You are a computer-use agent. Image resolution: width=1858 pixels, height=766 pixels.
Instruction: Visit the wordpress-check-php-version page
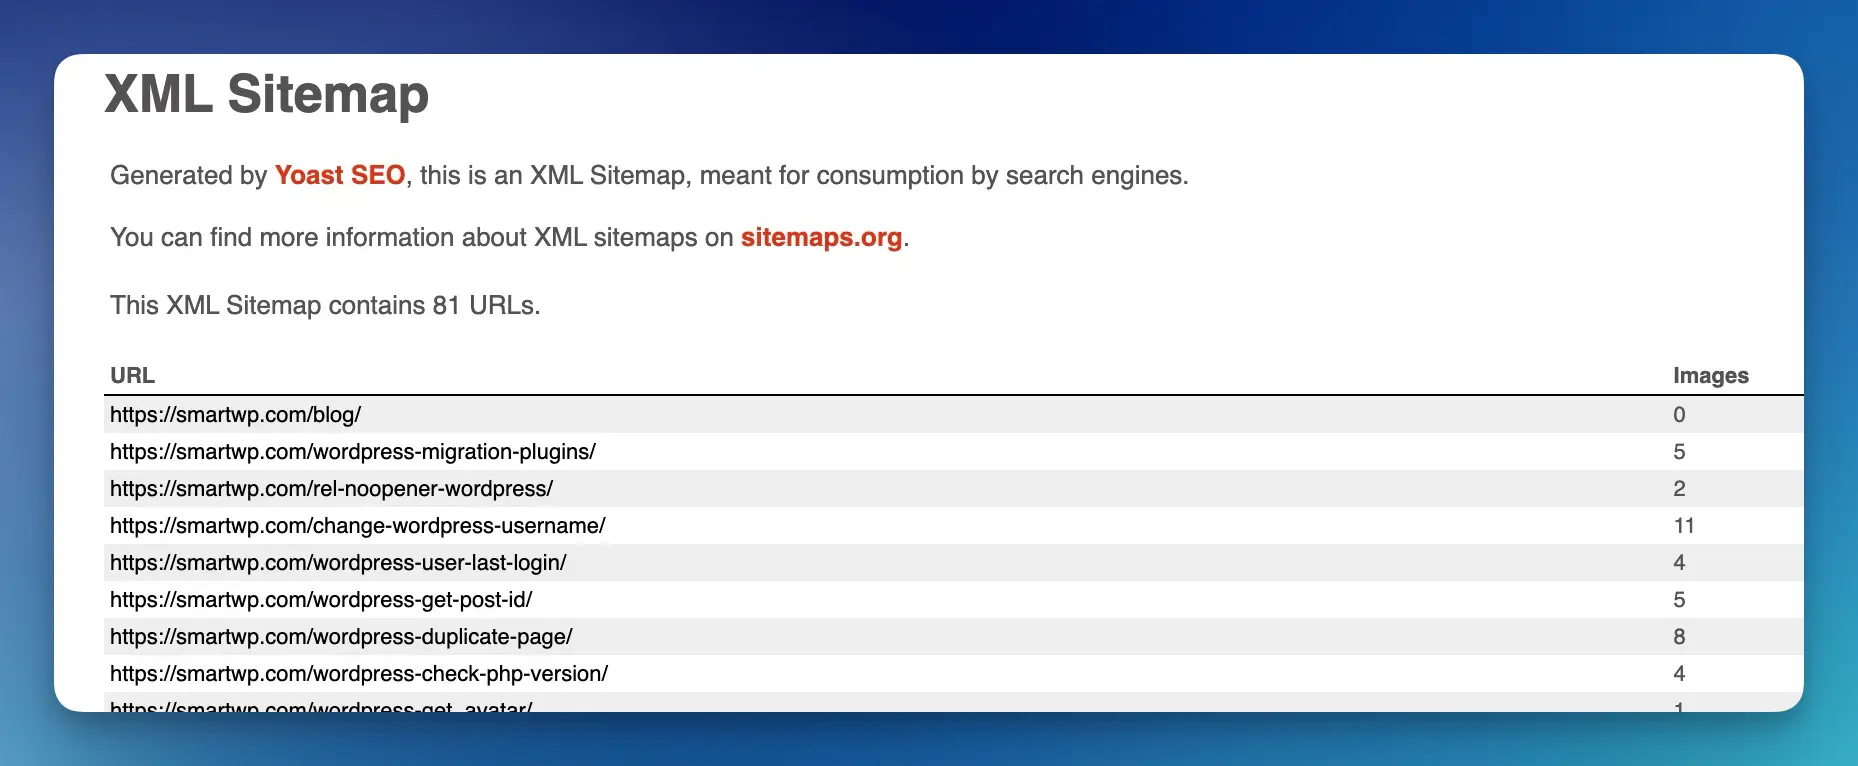point(358,673)
